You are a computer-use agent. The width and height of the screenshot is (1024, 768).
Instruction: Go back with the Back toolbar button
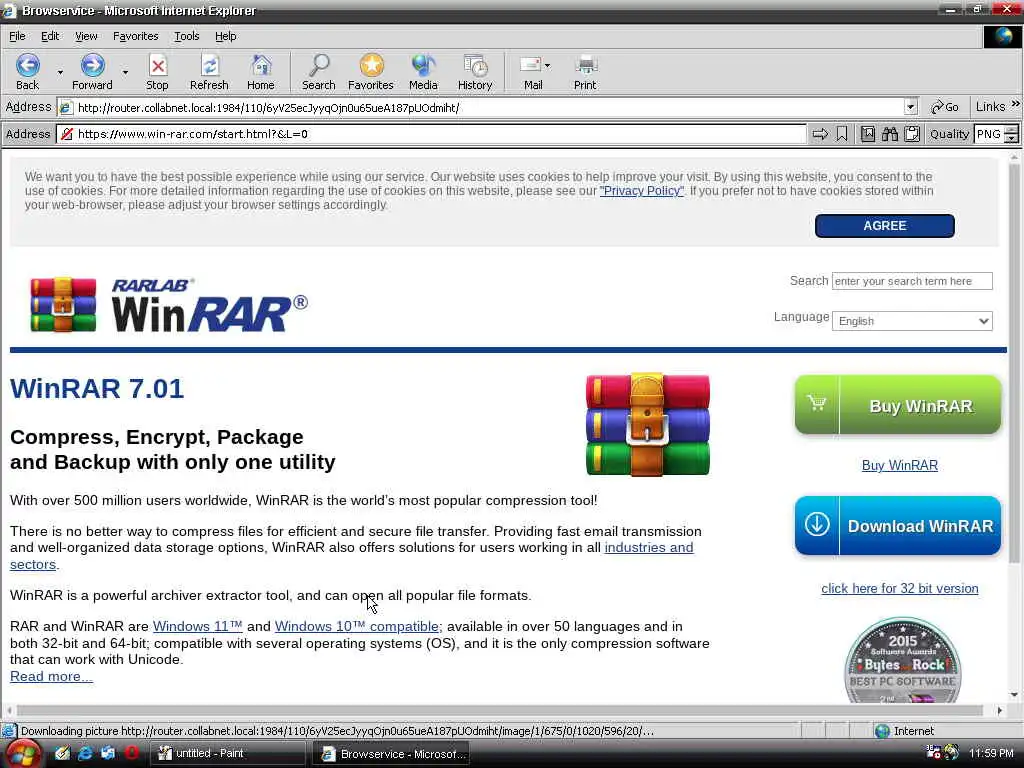coord(27,72)
